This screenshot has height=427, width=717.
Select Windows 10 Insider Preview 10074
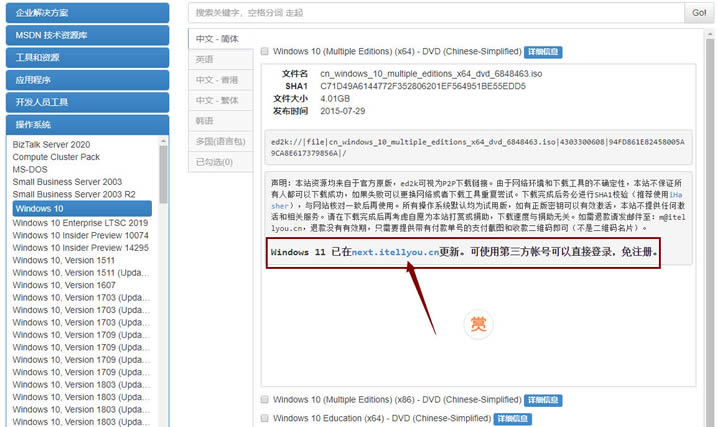coord(80,235)
